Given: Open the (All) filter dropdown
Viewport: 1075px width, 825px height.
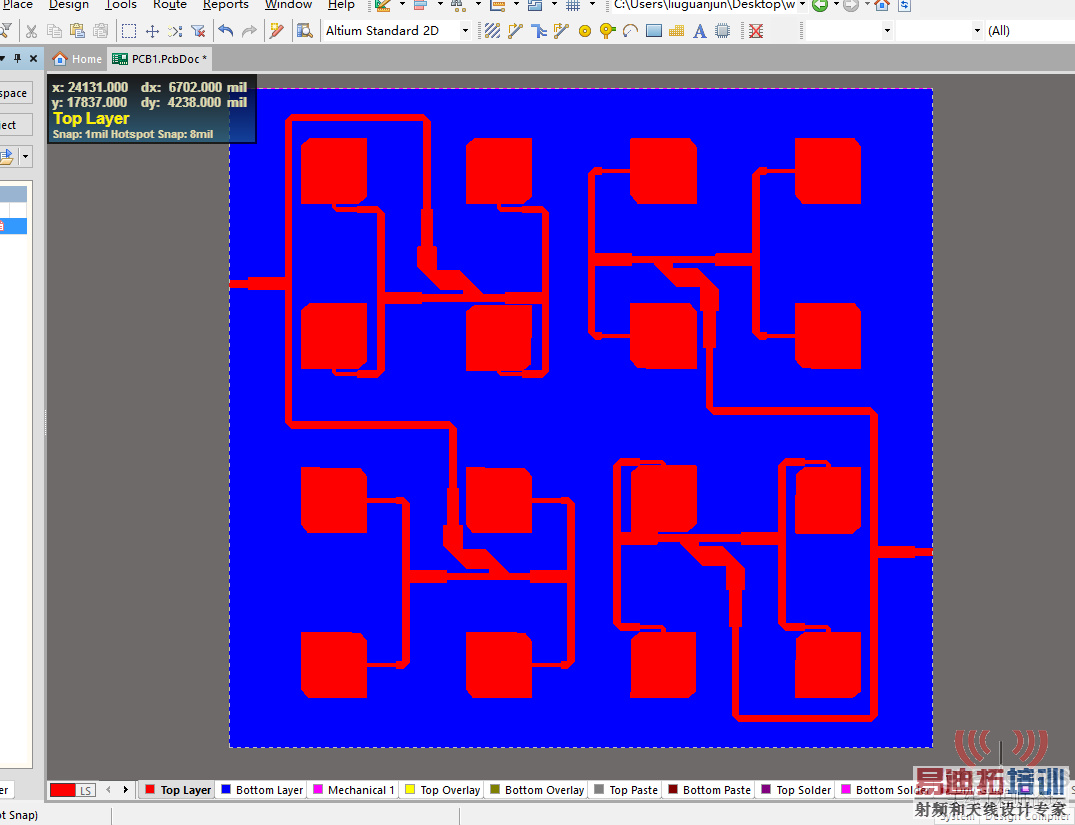Looking at the screenshot, I should click(1030, 31).
